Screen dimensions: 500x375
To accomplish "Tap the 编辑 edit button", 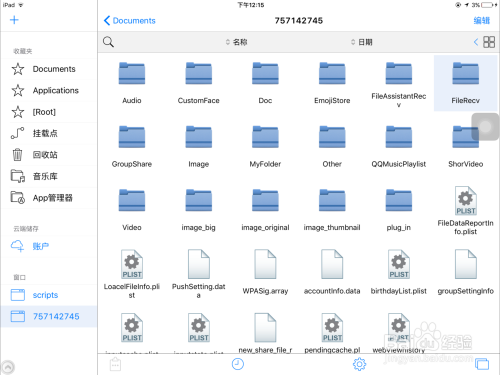I will coord(482,21).
